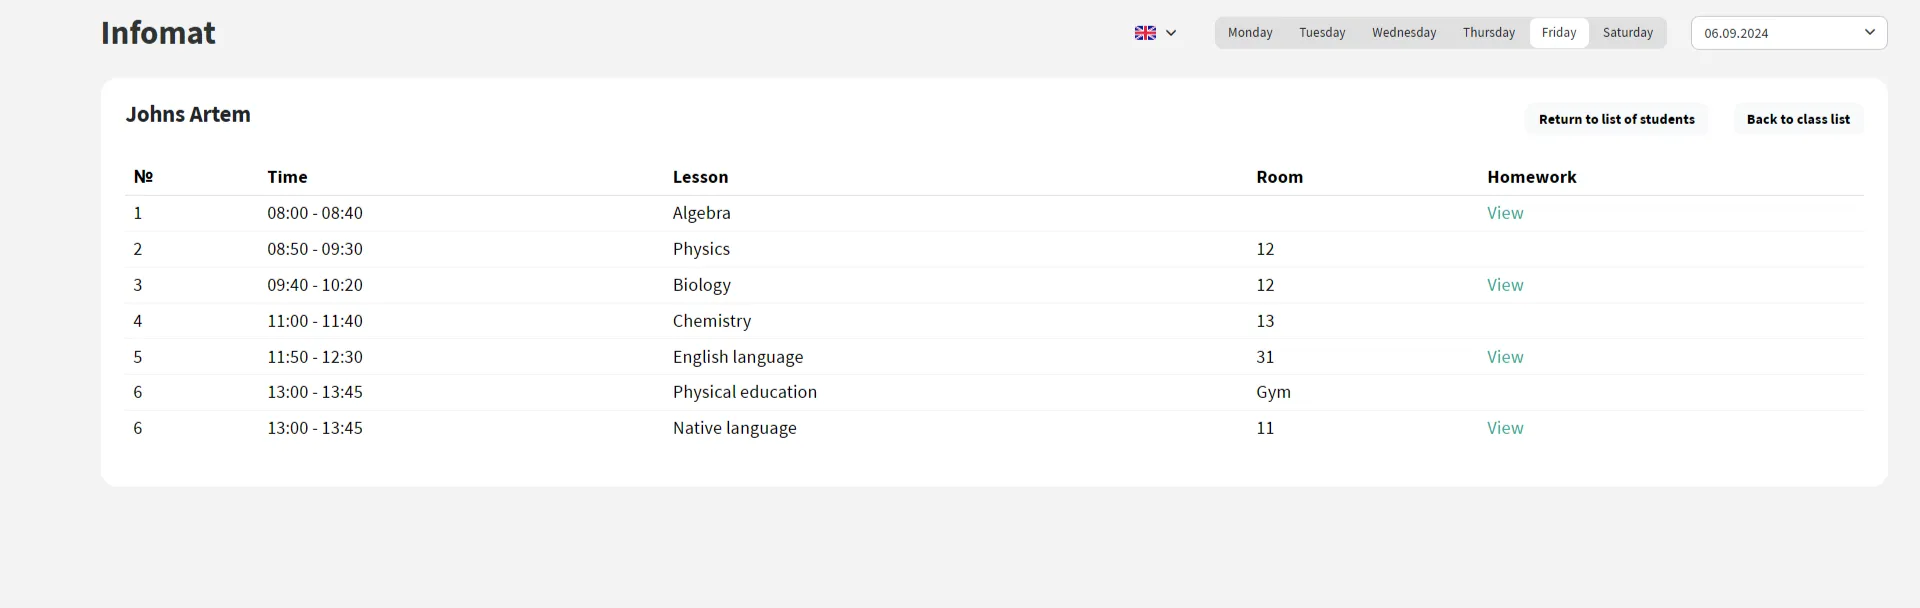Open the Saturday schedule tab
The height and width of the screenshot is (608, 1920).
coord(1627,33)
